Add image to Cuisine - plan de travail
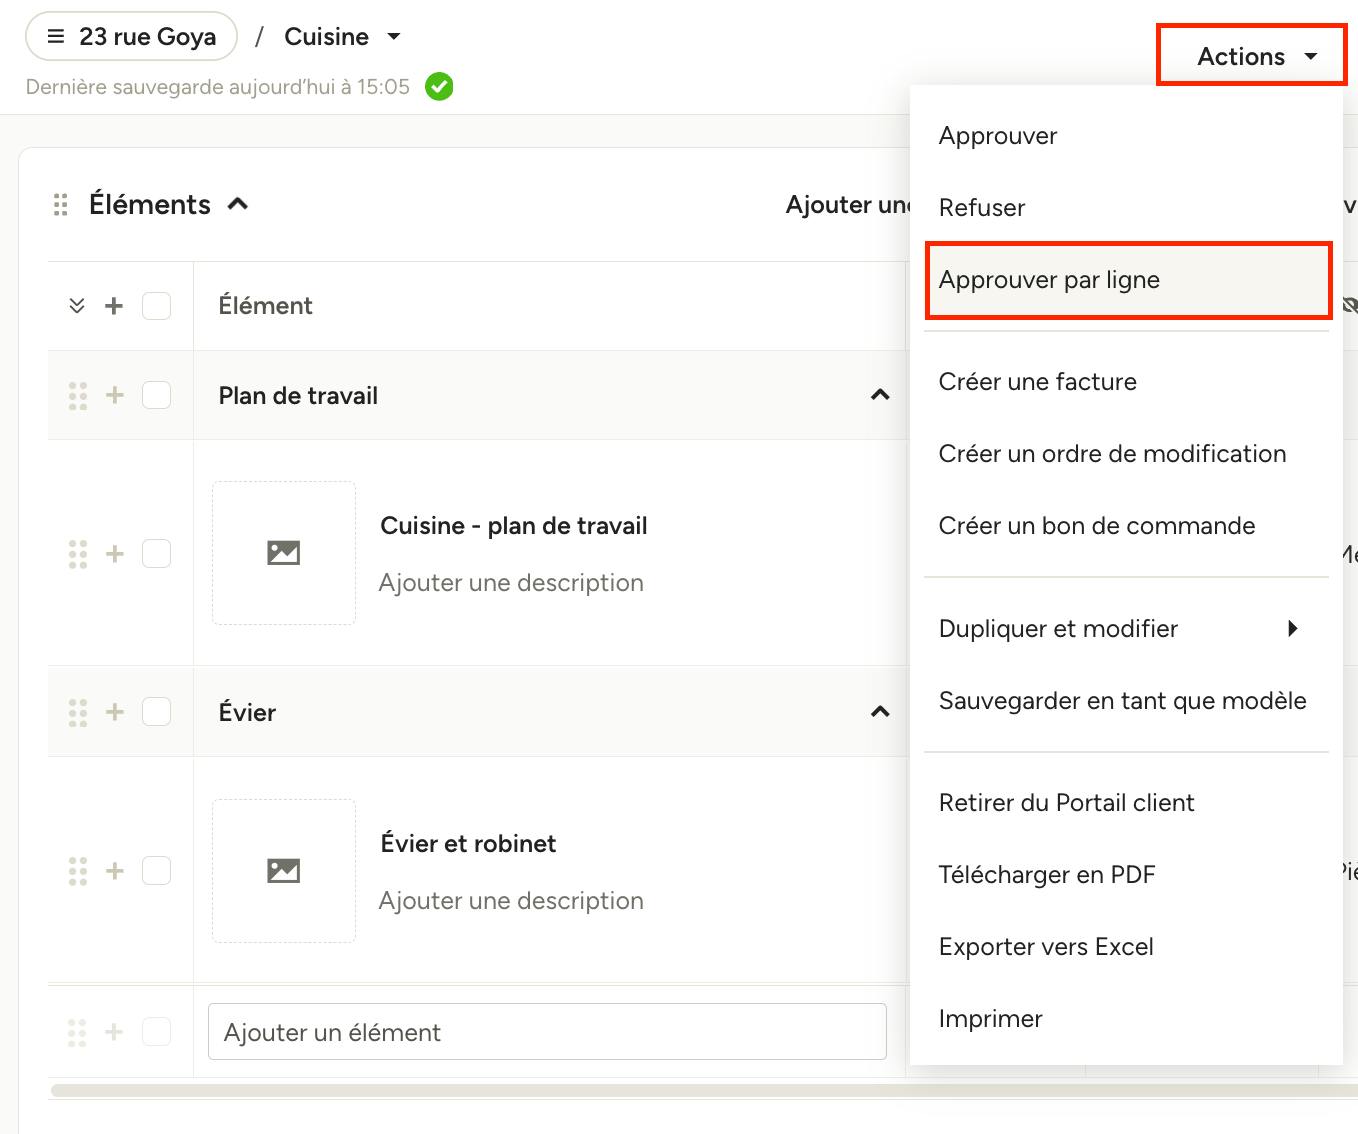Image resolution: width=1358 pixels, height=1134 pixels. pos(284,553)
